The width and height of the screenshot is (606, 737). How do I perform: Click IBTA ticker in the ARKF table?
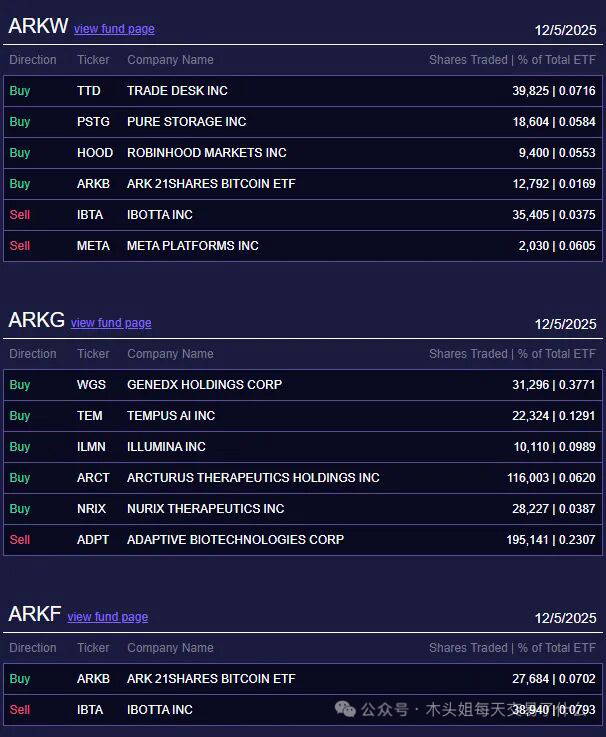[90, 710]
